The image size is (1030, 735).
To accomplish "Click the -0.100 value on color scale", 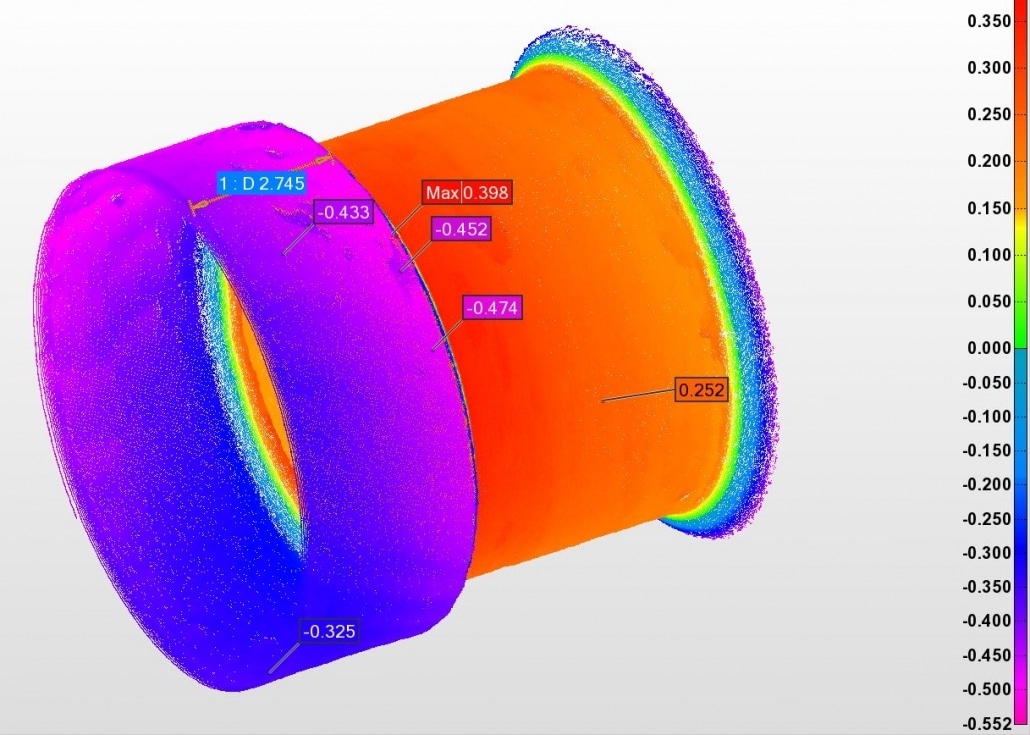I will coord(987,416).
